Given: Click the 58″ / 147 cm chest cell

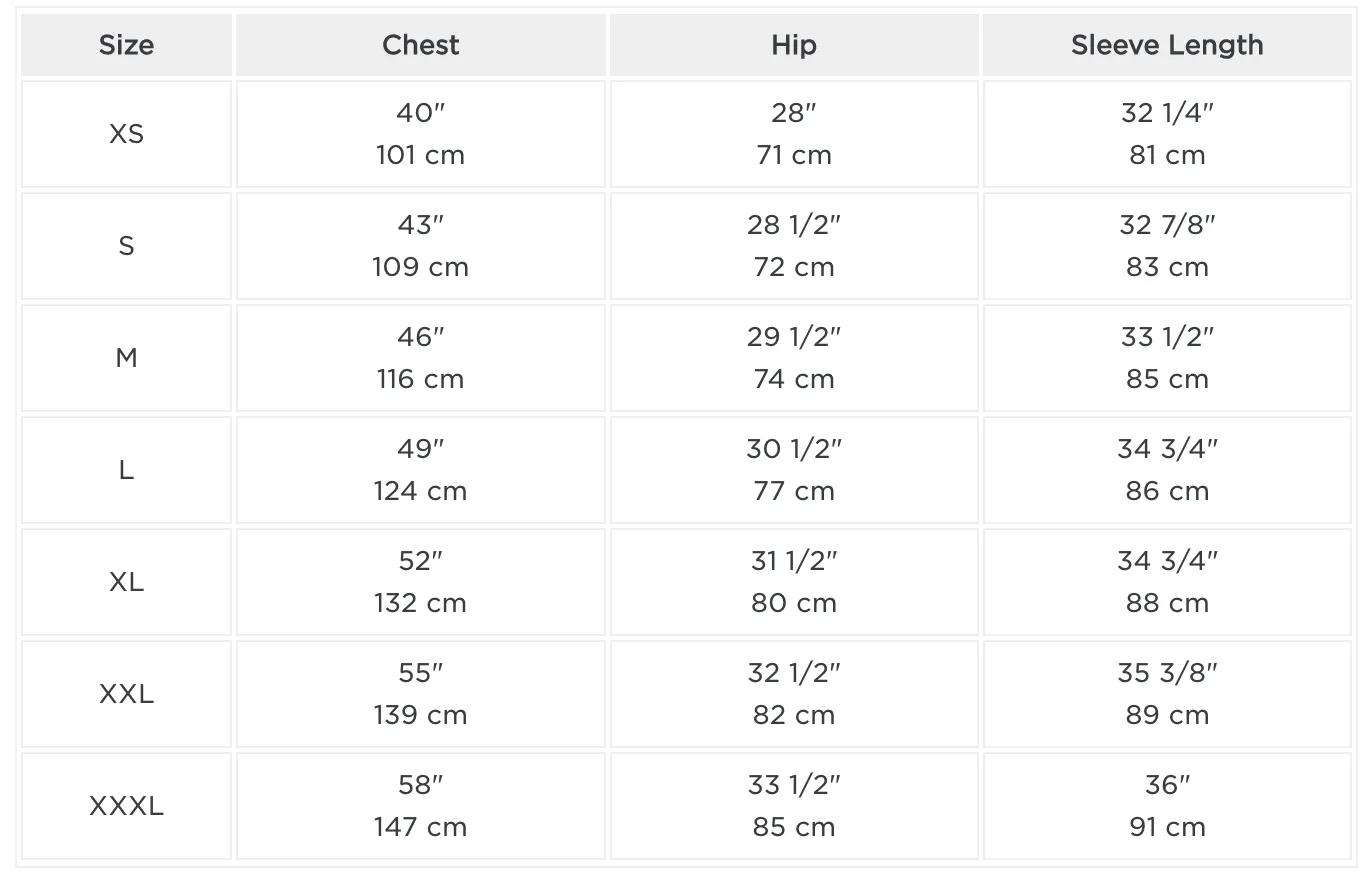Looking at the screenshot, I should coord(421,806).
